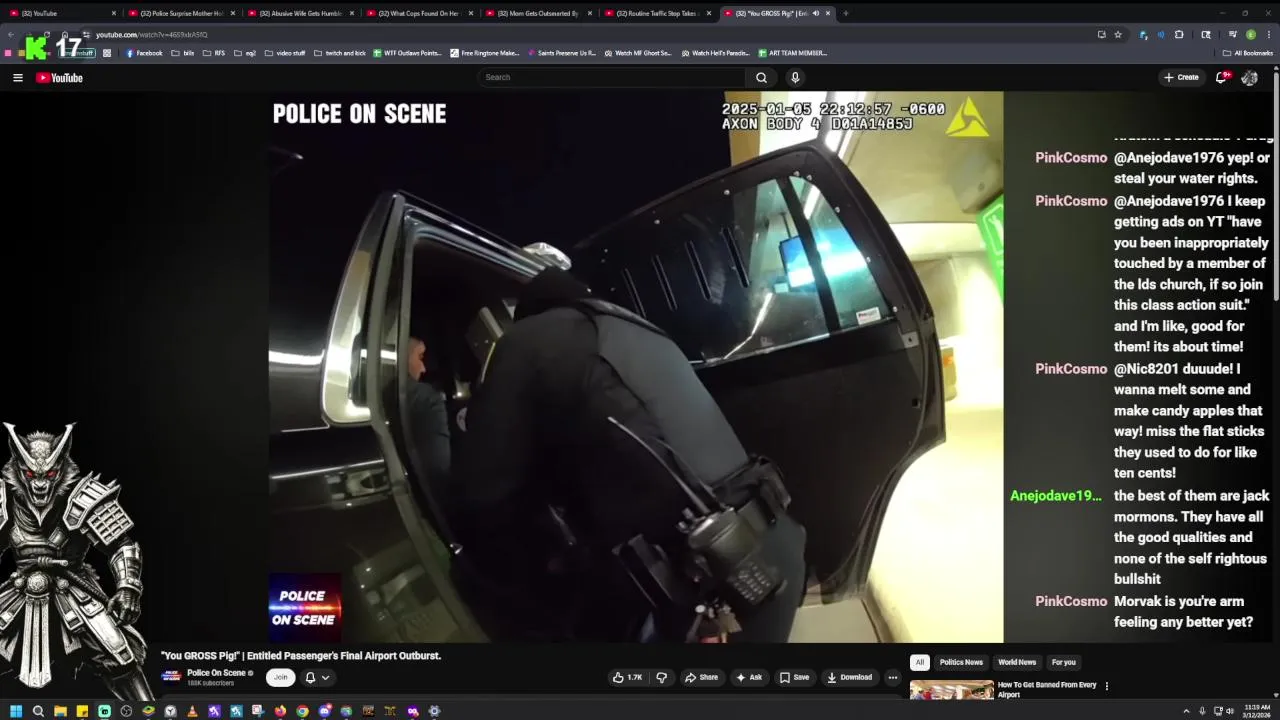Click the search magnifier button
1280x720 pixels.
click(x=761, y=77)
